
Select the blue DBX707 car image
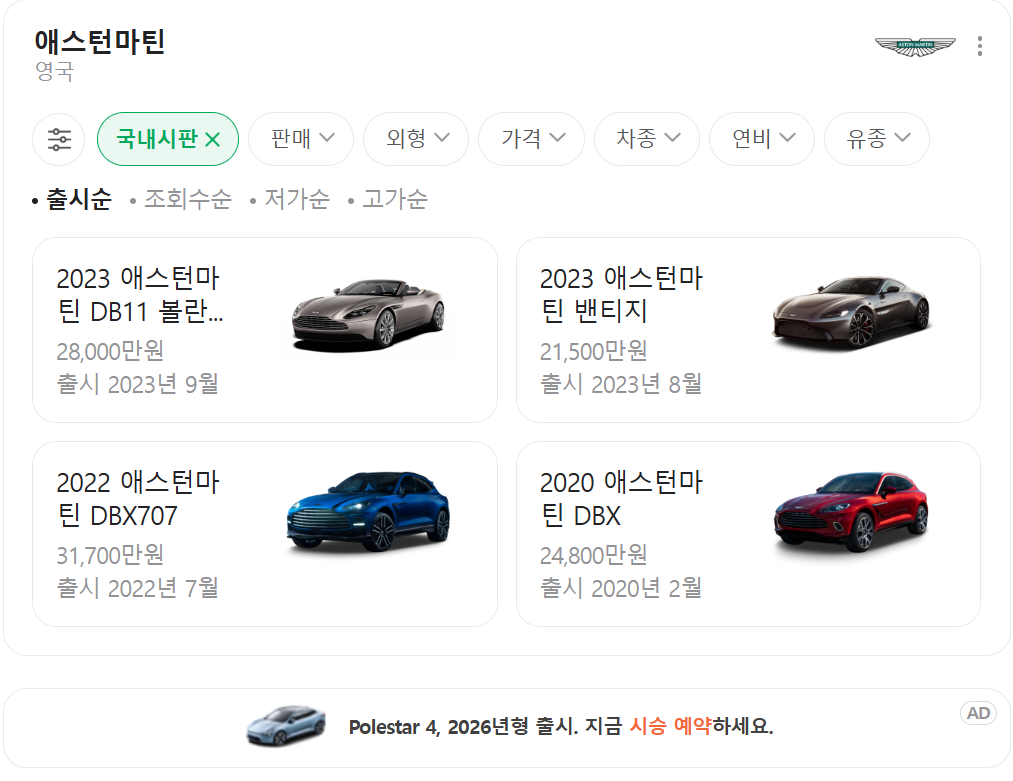point(368,511)
